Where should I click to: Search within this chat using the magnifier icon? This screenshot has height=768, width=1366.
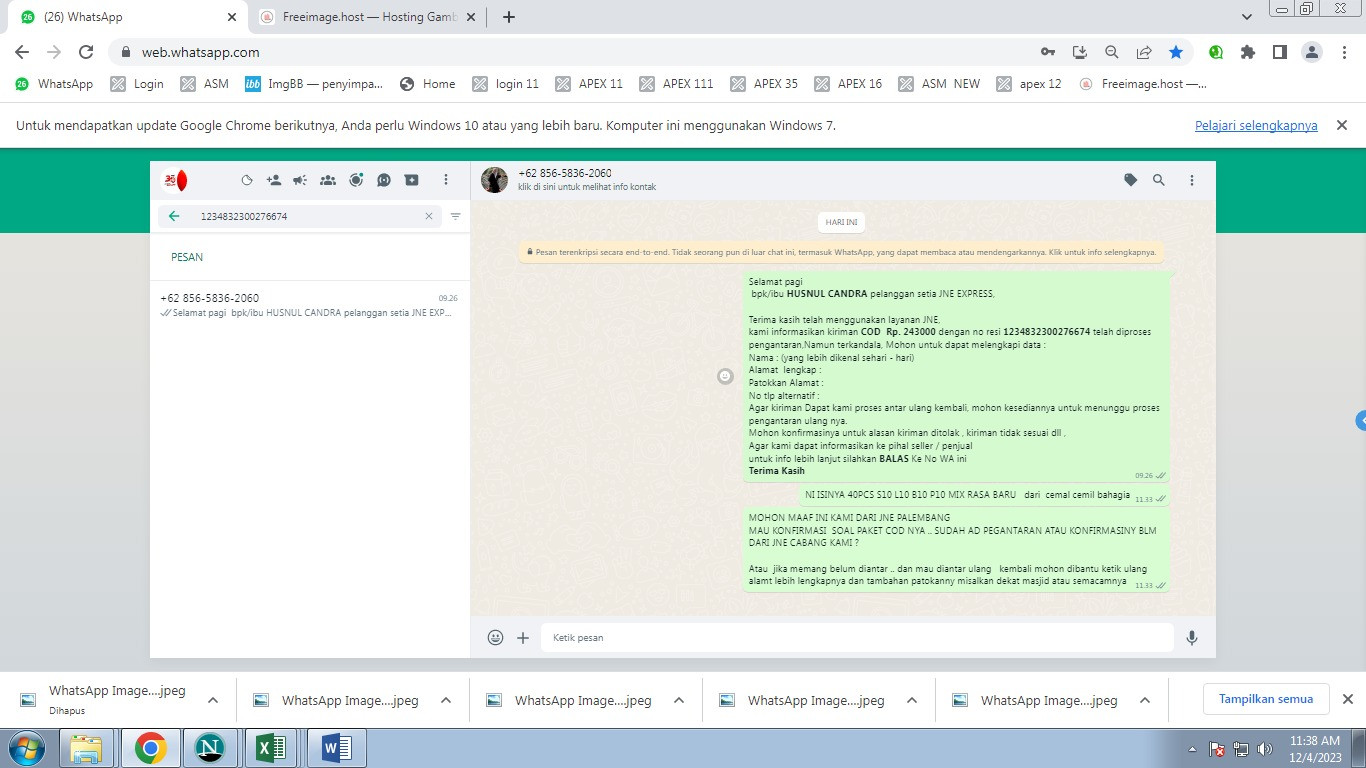pos(1159,180)
